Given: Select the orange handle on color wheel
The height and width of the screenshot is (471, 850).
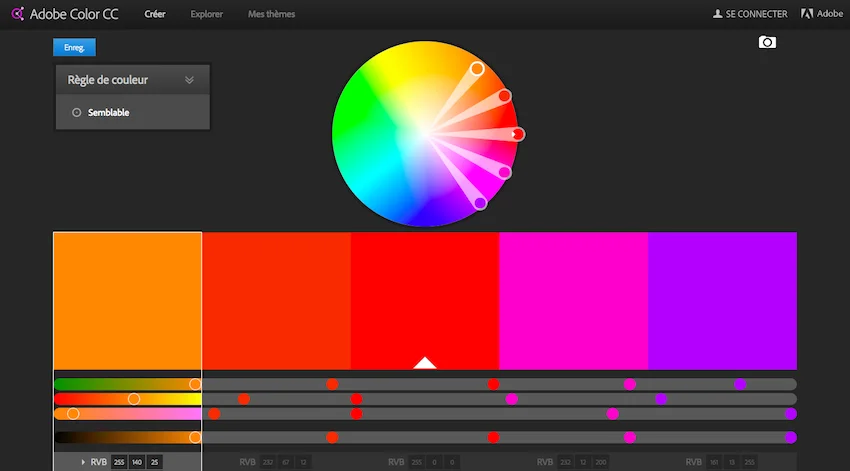Looking at the screenshot, I should tap(477, 69).
